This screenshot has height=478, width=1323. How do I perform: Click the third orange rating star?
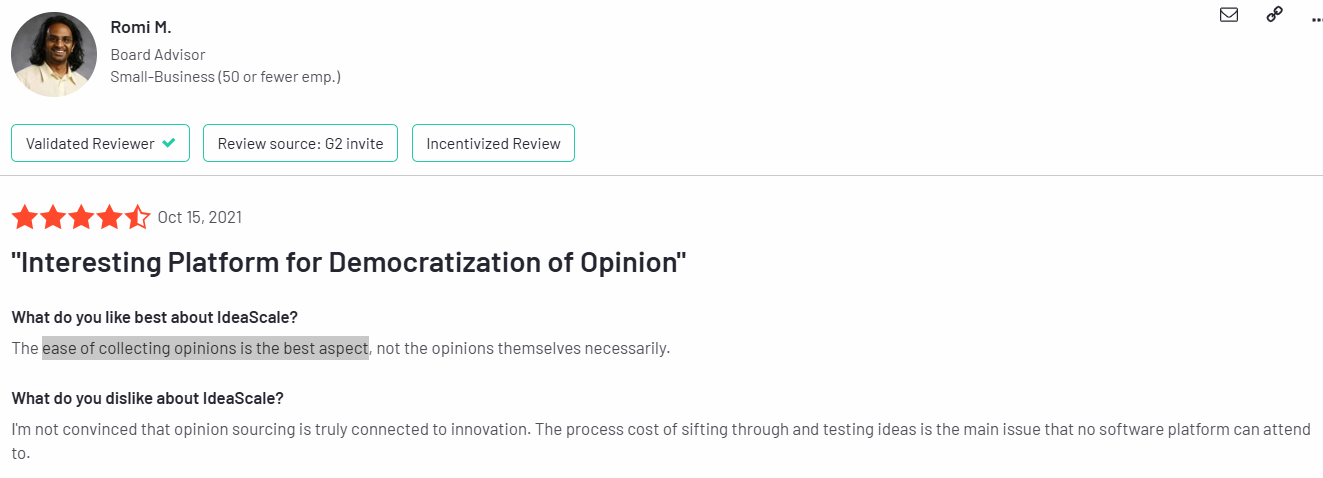click(x=81, y=217)
